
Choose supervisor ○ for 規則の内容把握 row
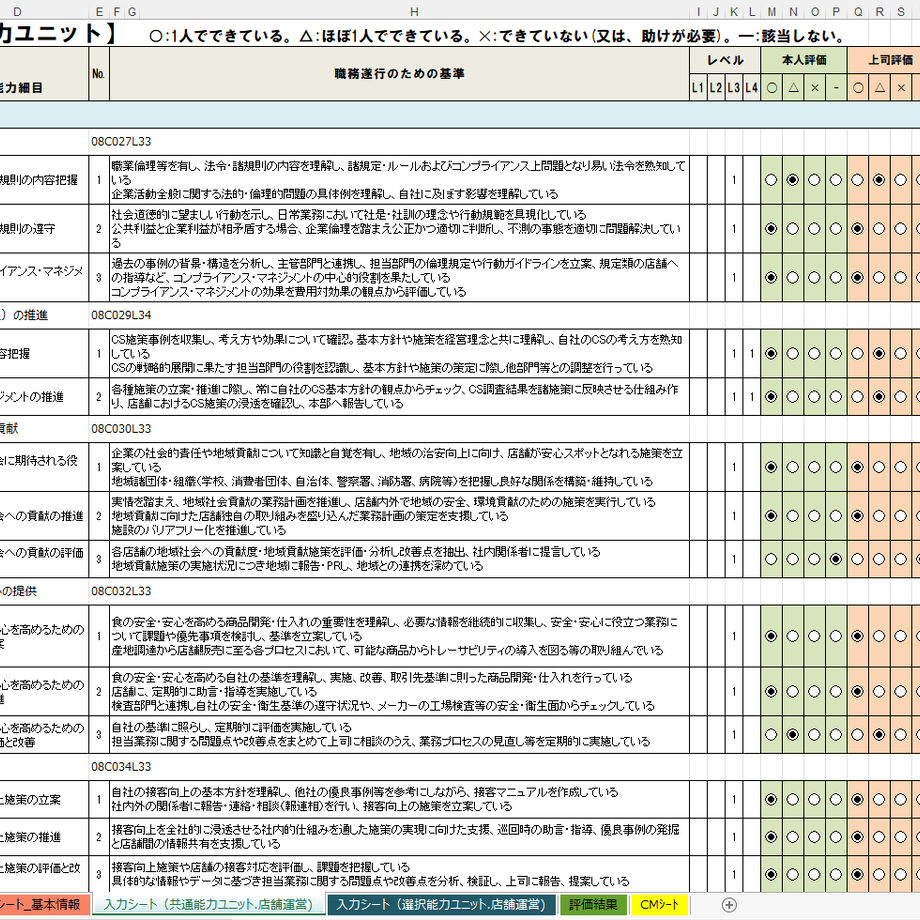coord(857,180)
